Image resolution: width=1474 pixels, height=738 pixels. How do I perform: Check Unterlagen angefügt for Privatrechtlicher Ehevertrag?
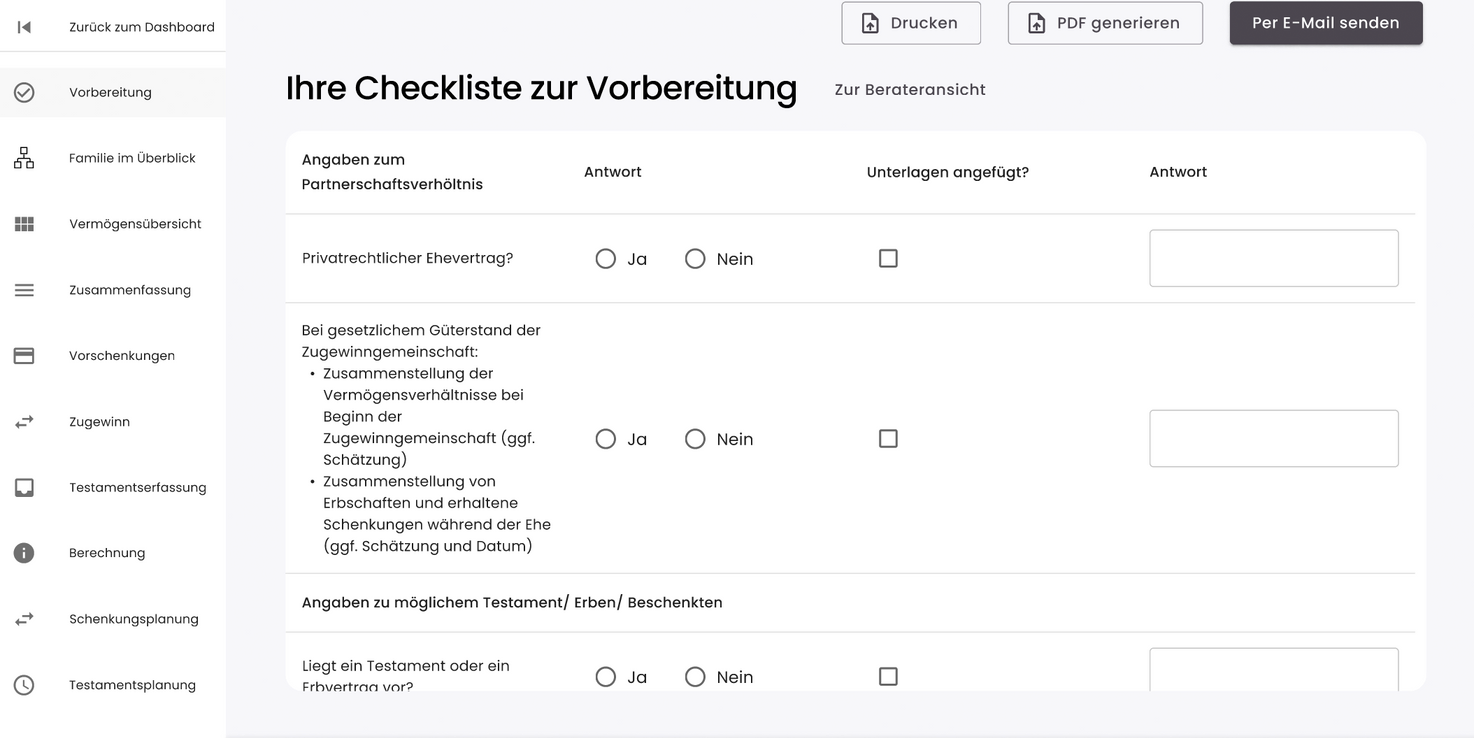pyautogui.click(x=888, y=258)
